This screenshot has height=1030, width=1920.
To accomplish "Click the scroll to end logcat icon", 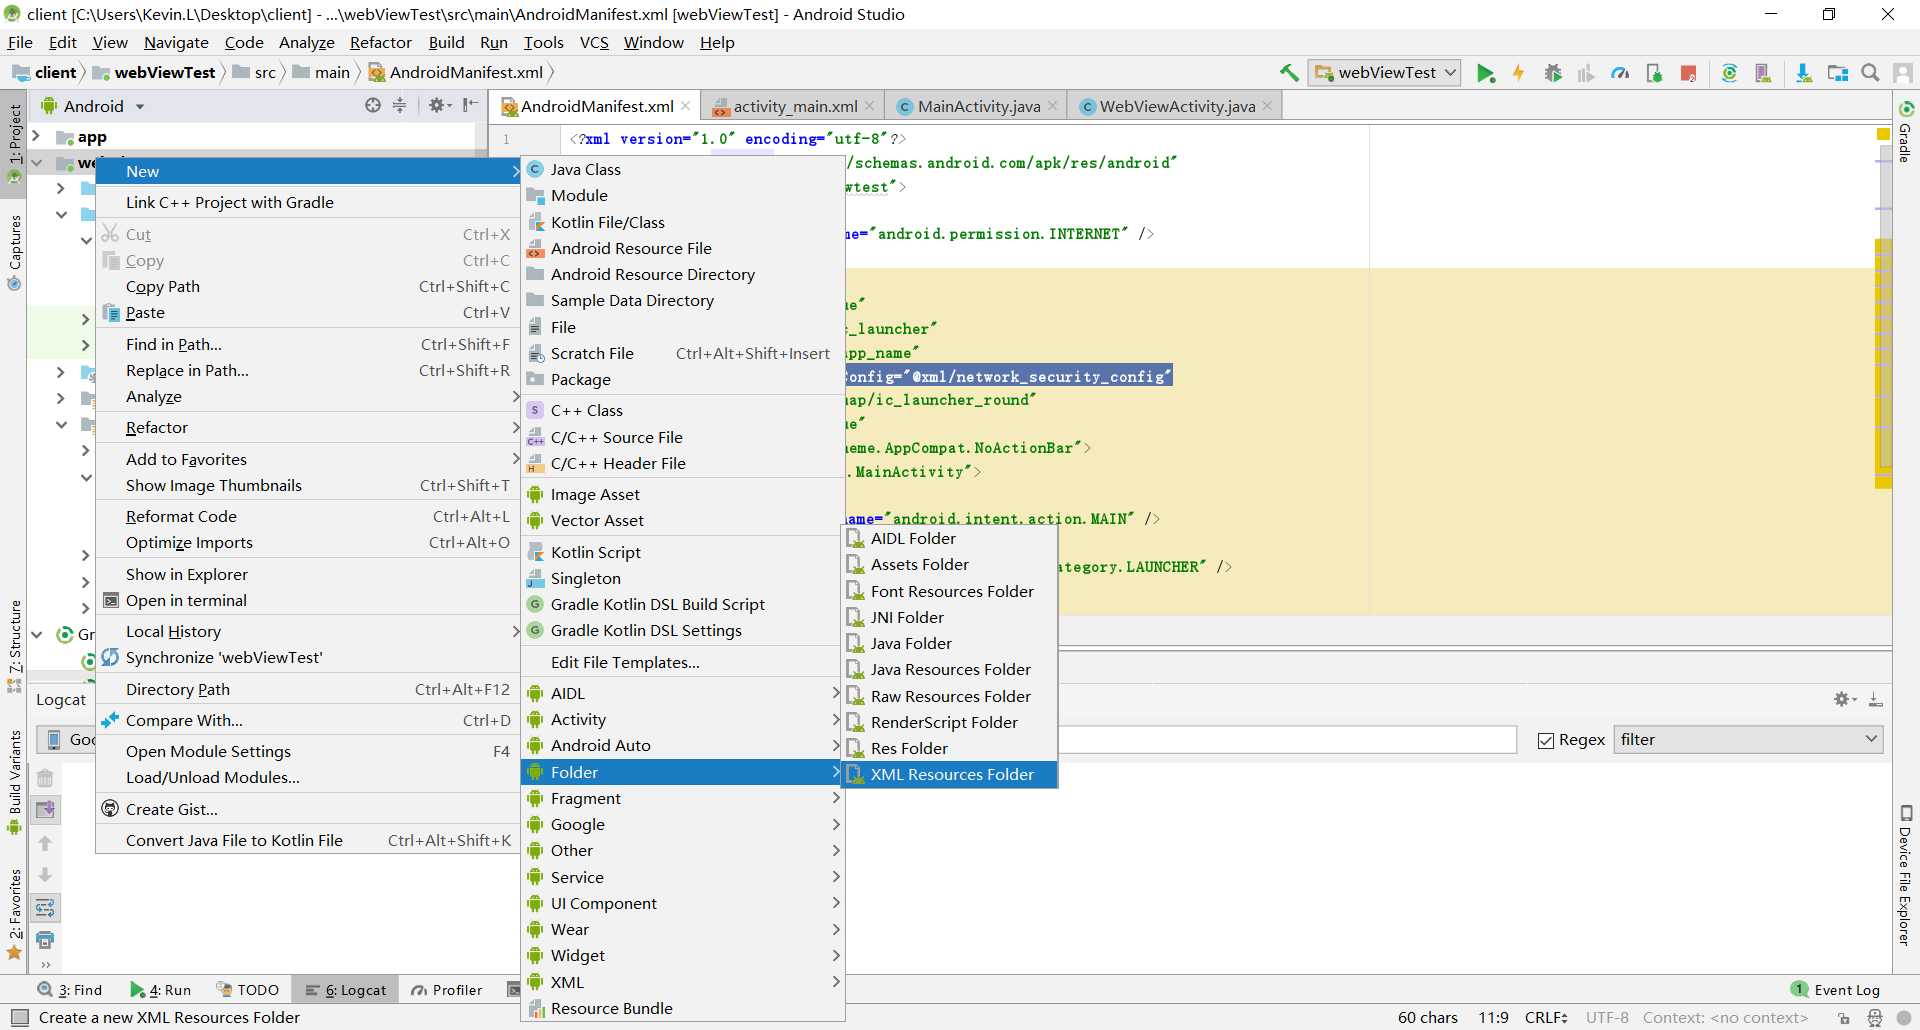I will 45,810.
